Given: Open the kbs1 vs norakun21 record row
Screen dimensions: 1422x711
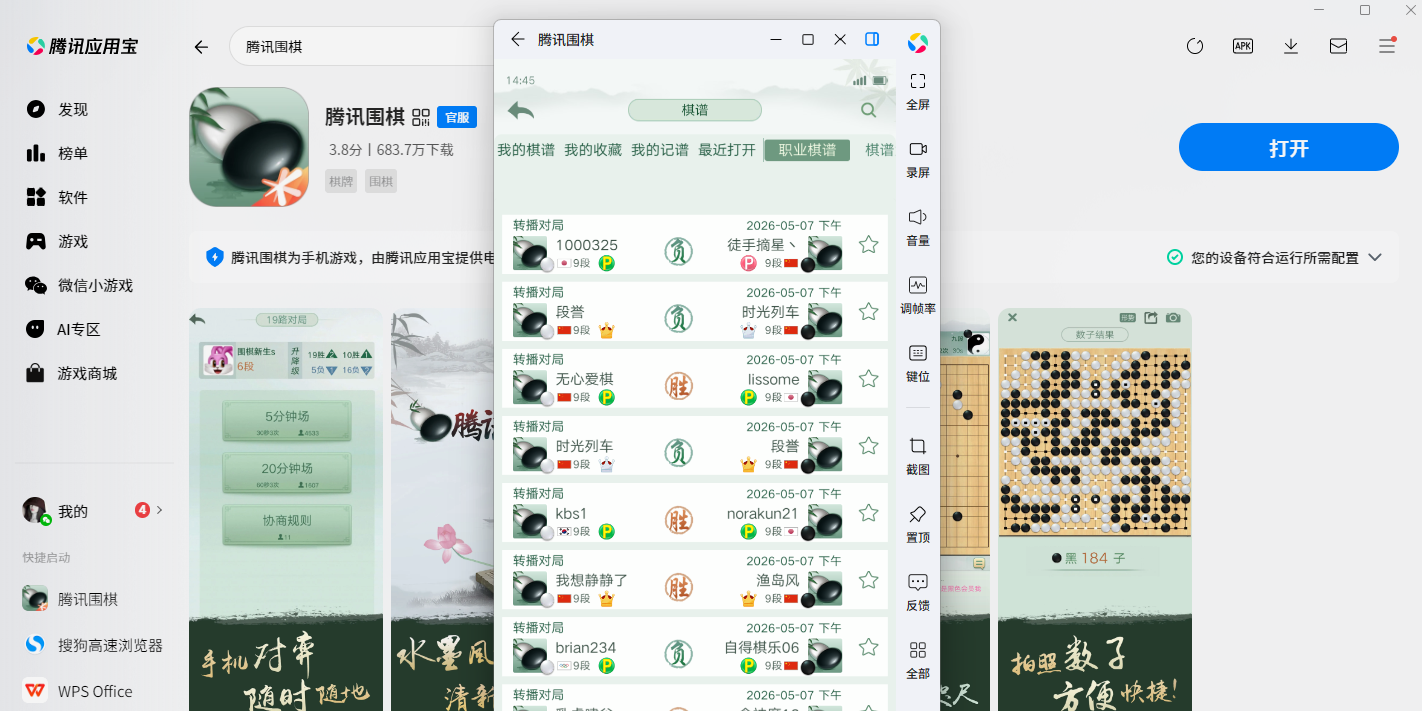Looking at the screenshot, I should (x=695, y=513).
